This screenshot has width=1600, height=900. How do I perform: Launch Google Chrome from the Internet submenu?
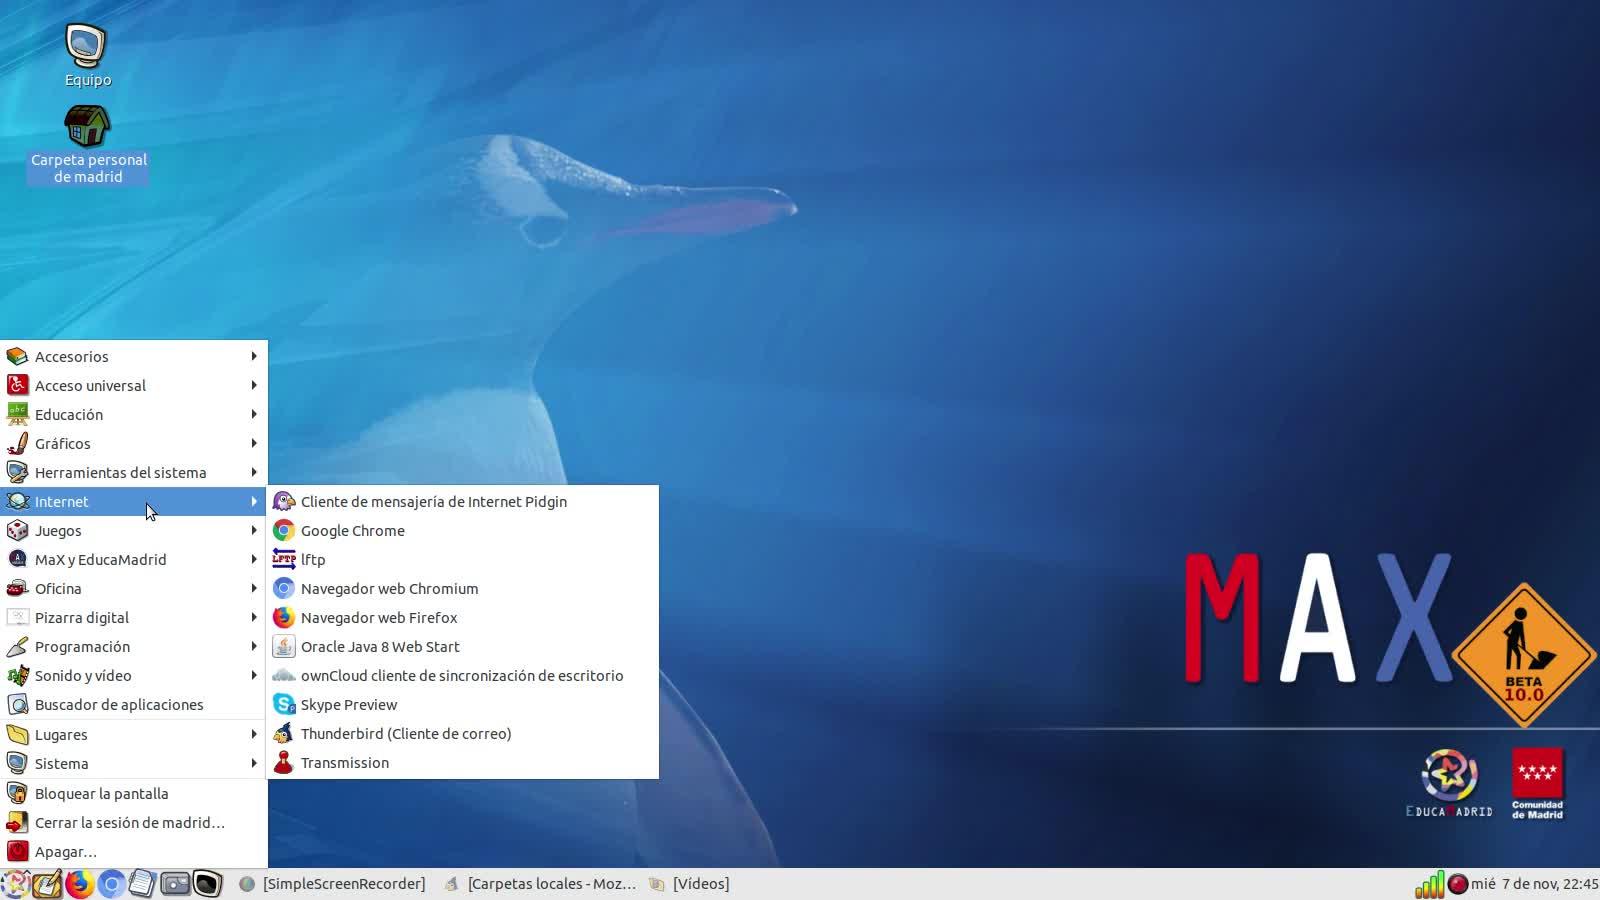pyautogui.click(x=462, y=531)
